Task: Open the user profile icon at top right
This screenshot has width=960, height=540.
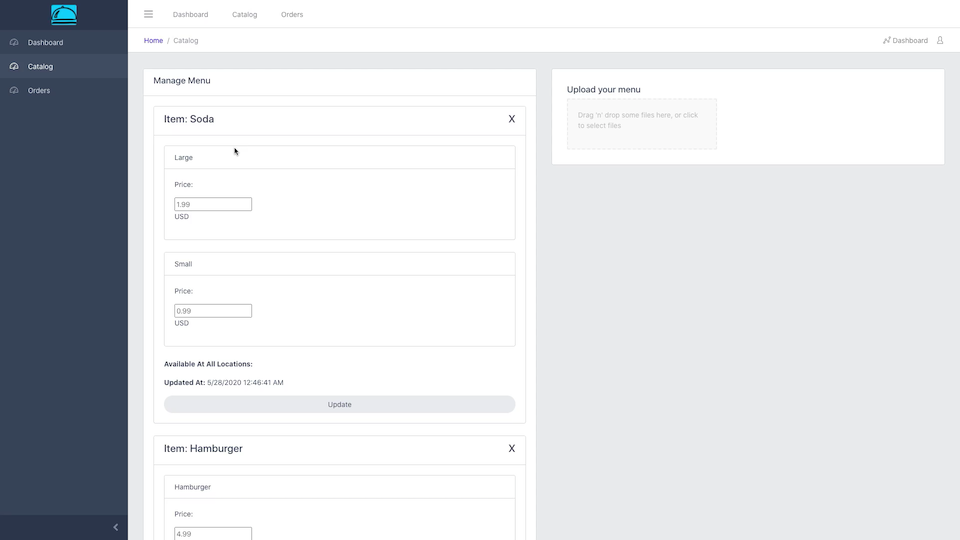Action: tap(940, 40)
